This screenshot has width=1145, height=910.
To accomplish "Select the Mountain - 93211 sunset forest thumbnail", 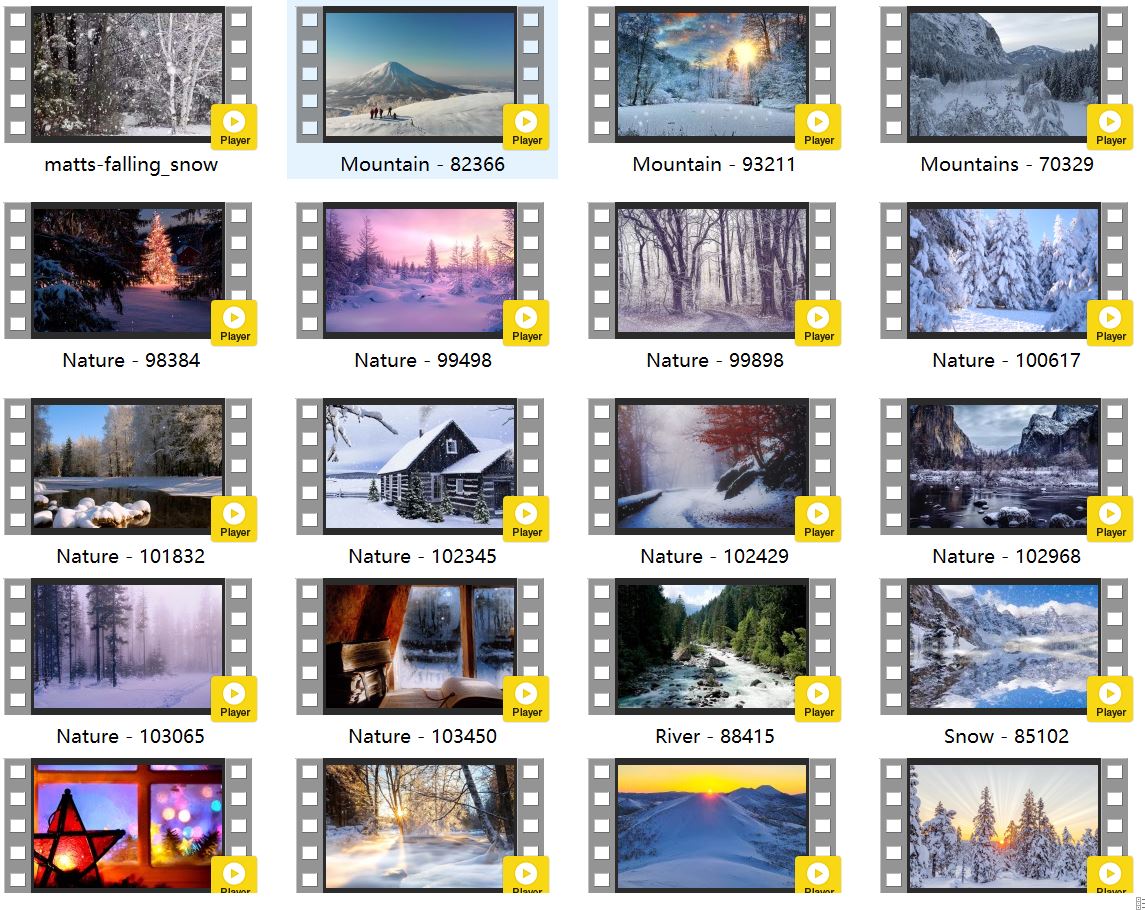I will (711, 74).
